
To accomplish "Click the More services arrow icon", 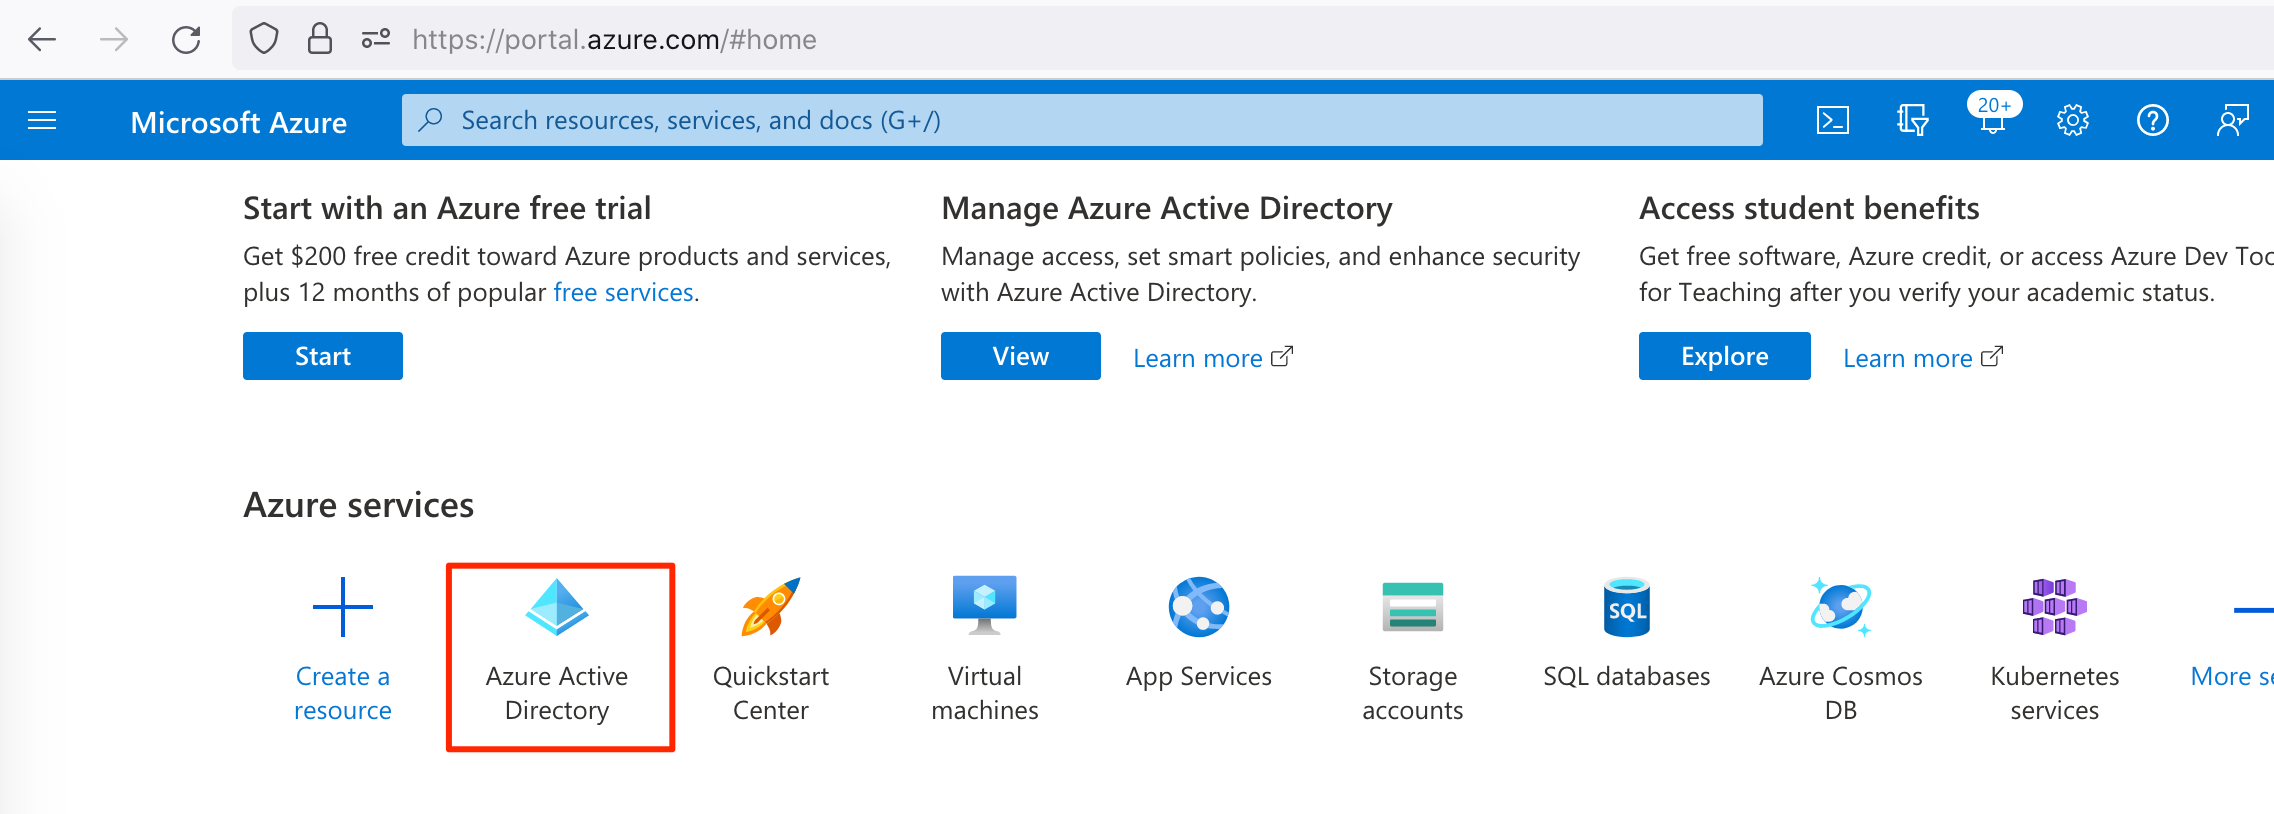I will [x=2255, y=609].
